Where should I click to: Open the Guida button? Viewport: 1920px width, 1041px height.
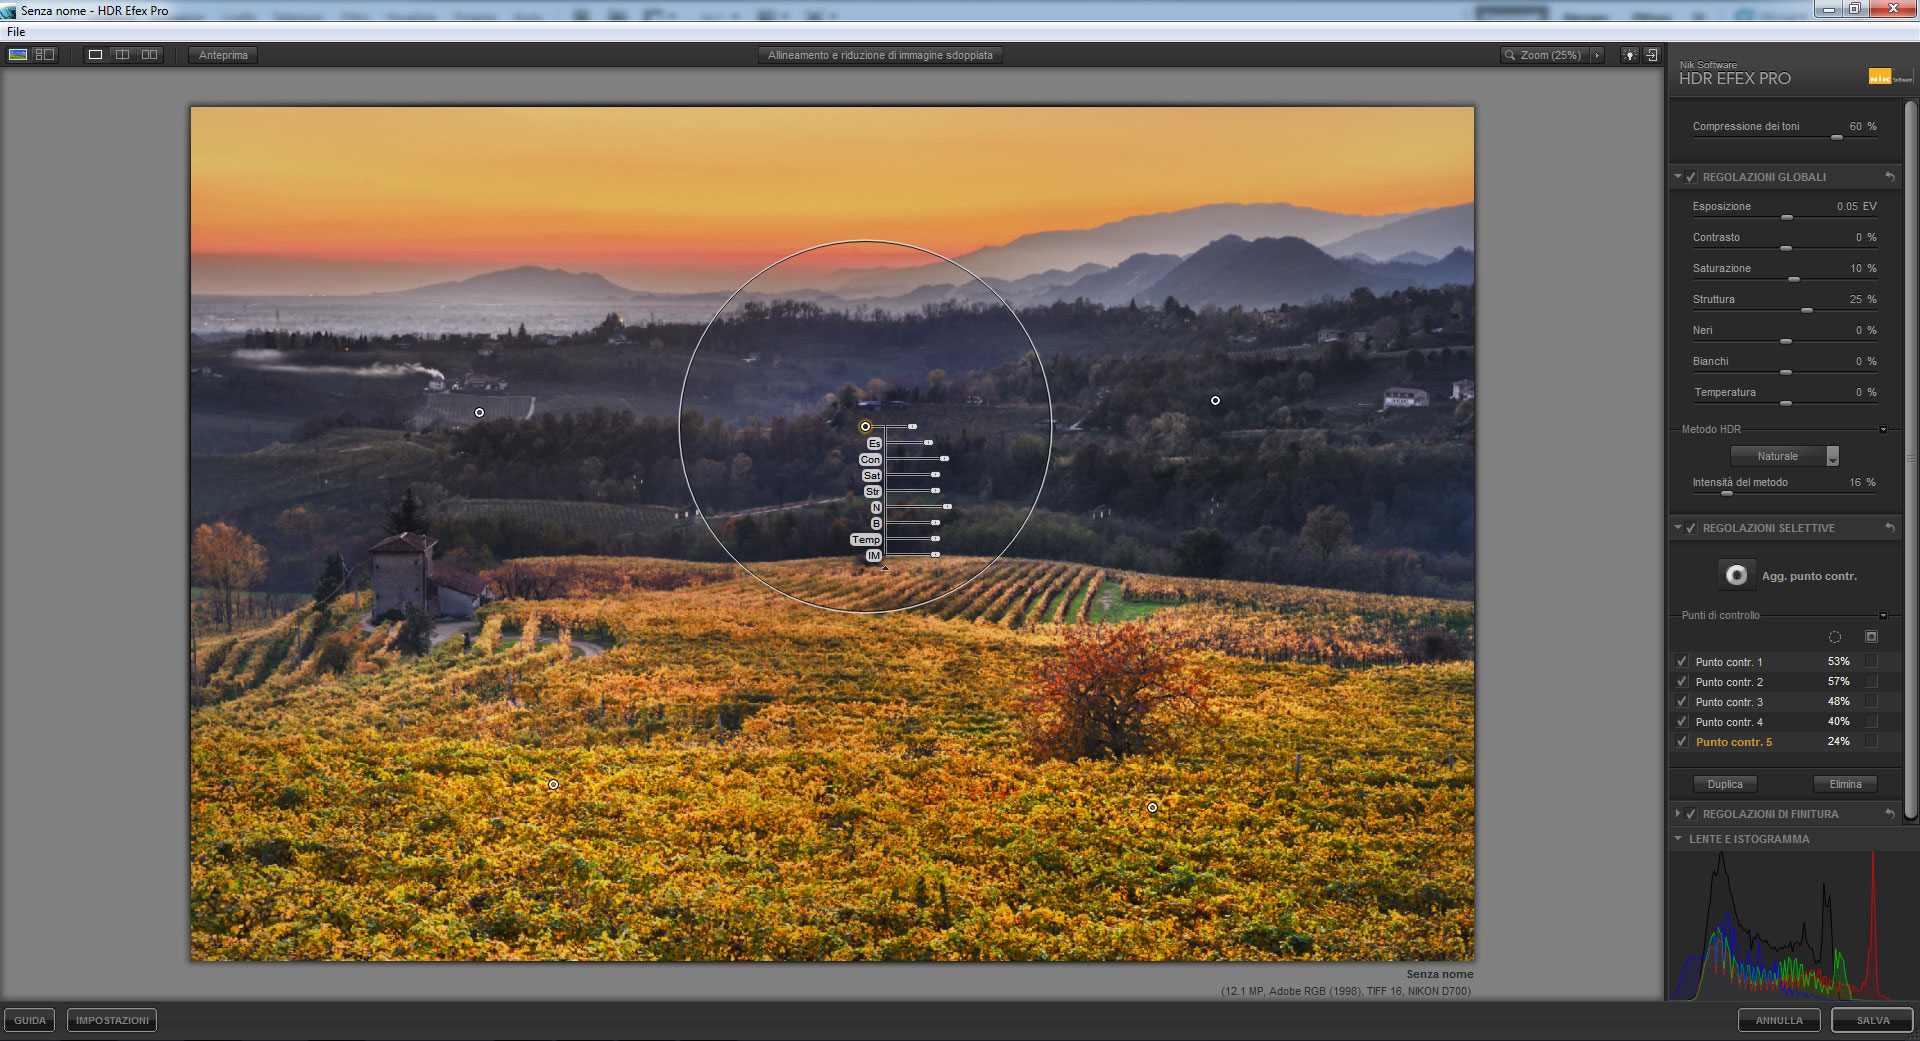(30, 1020)
